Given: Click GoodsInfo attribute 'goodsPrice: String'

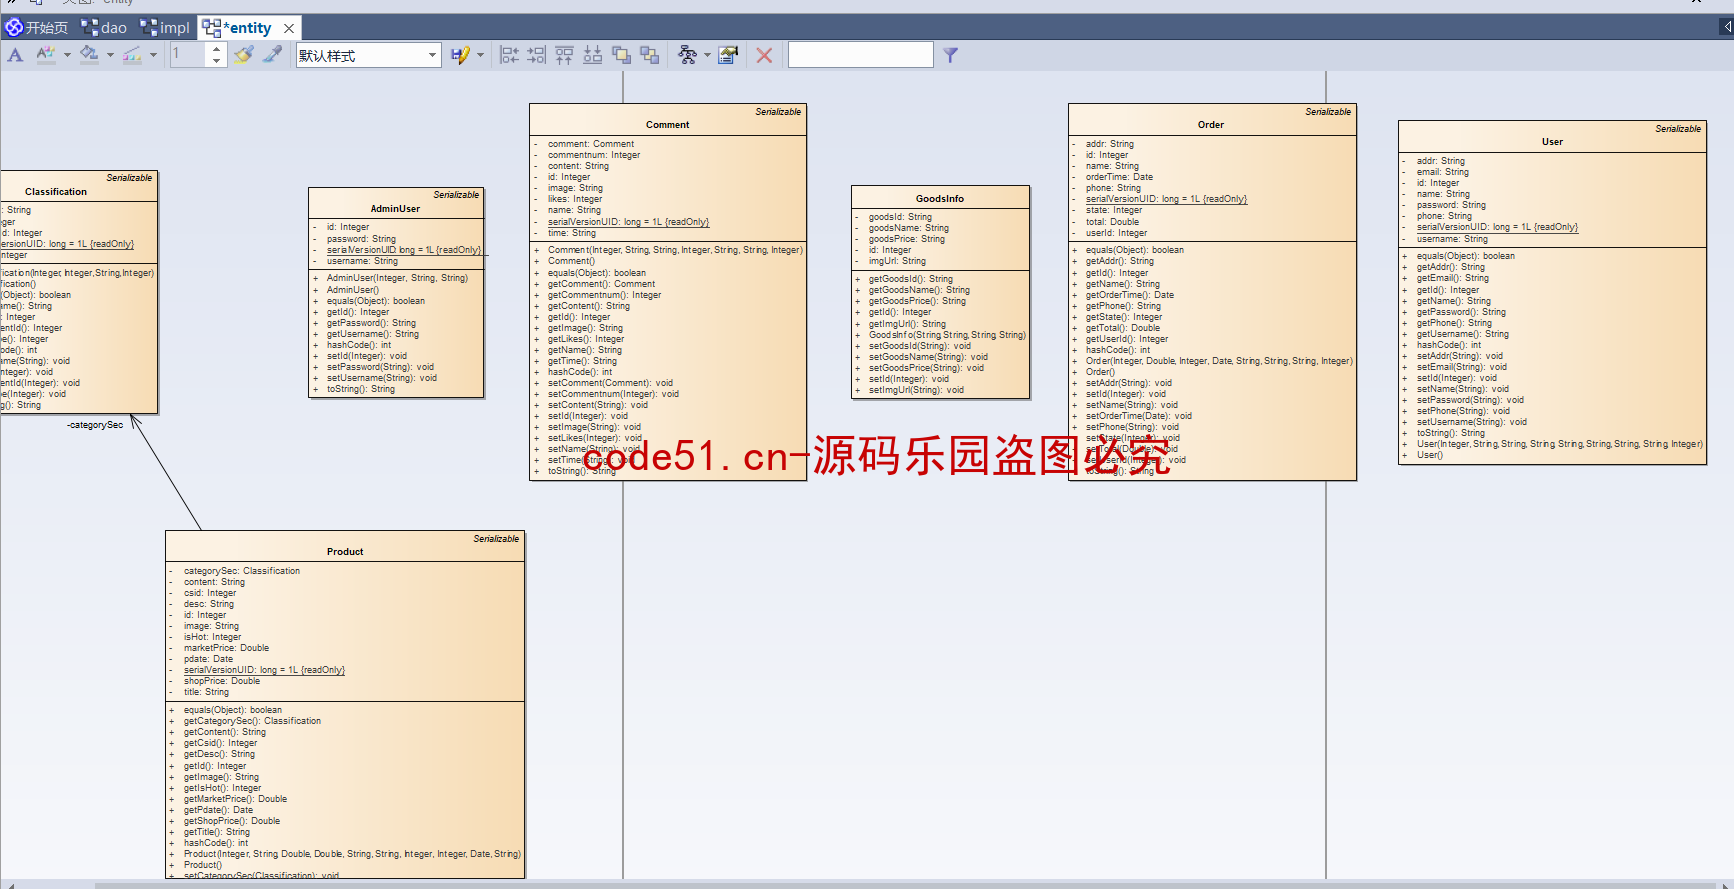Looking at the screenshot, I should tap(906, 239).
